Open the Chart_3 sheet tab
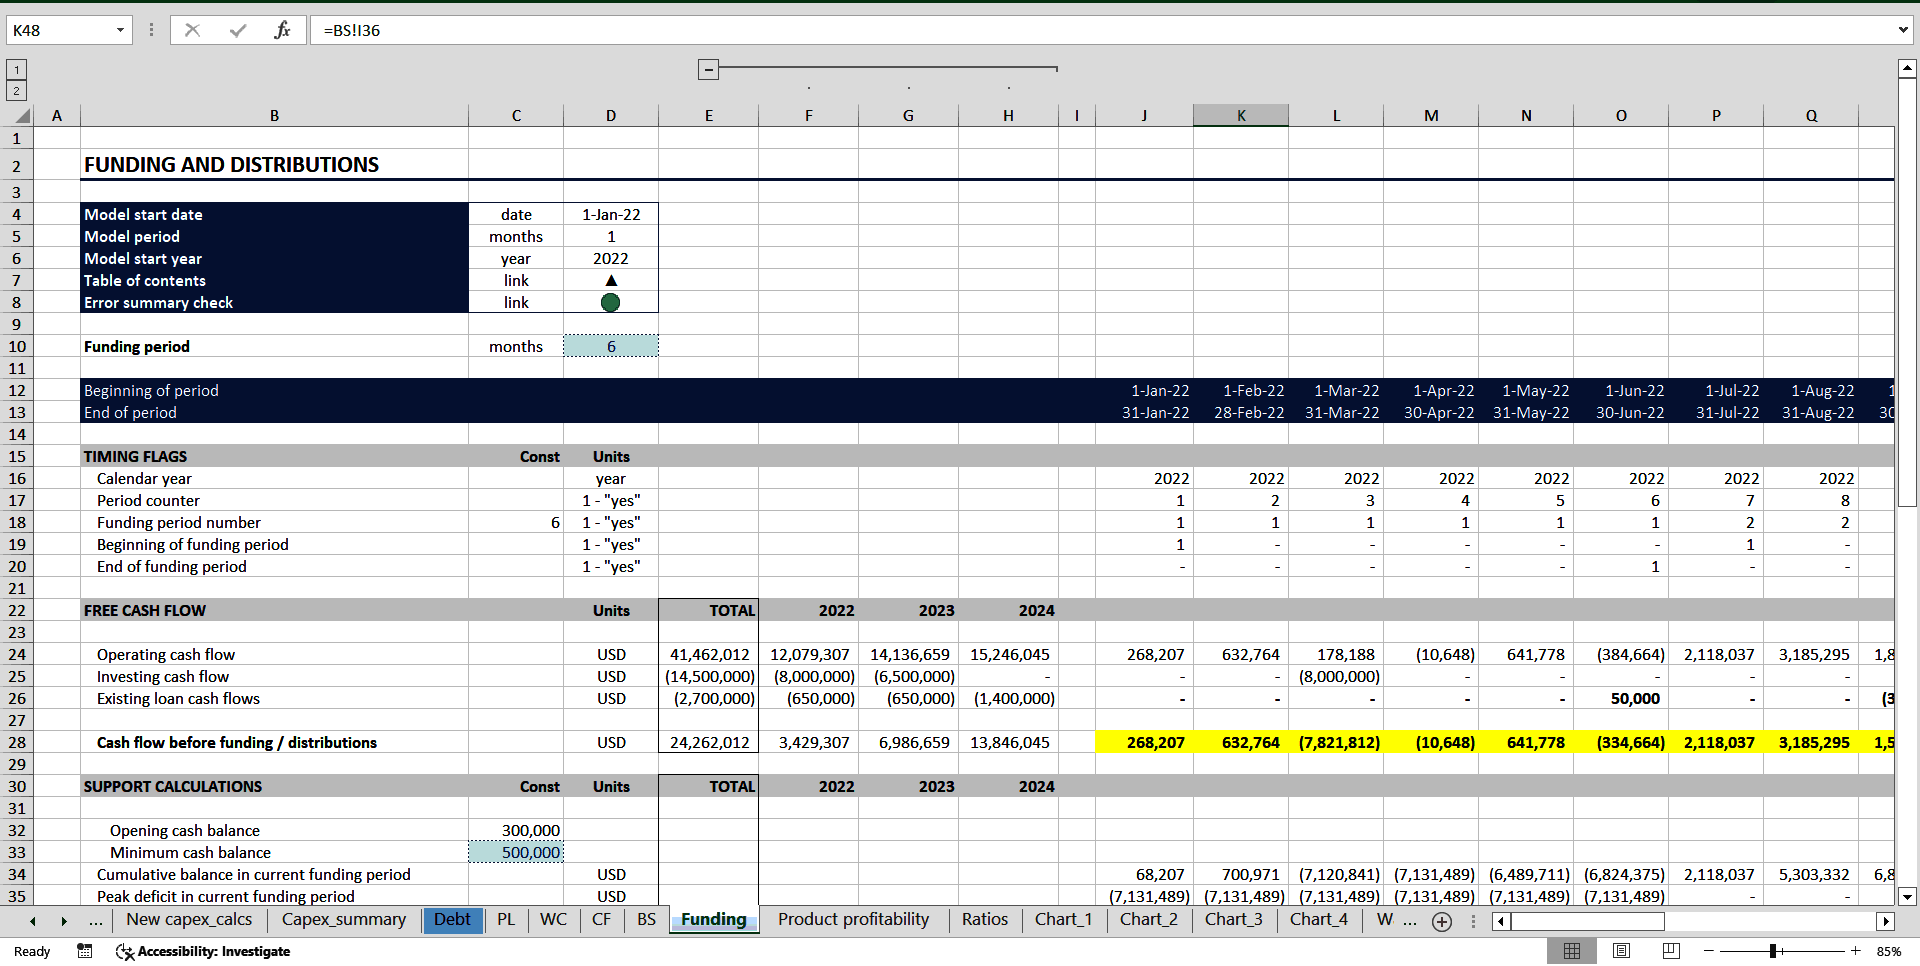This screenshot has height=966, width=1920. click(x=1234, y=919)
